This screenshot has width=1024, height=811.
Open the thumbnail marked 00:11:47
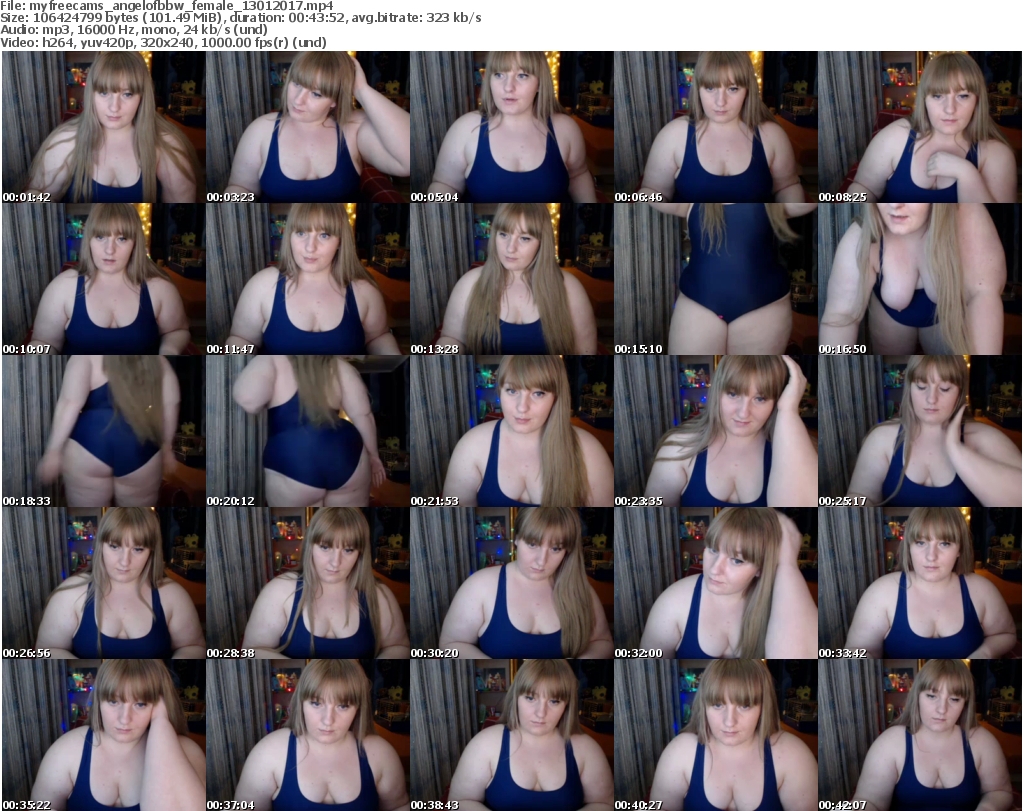coord(308,279)
